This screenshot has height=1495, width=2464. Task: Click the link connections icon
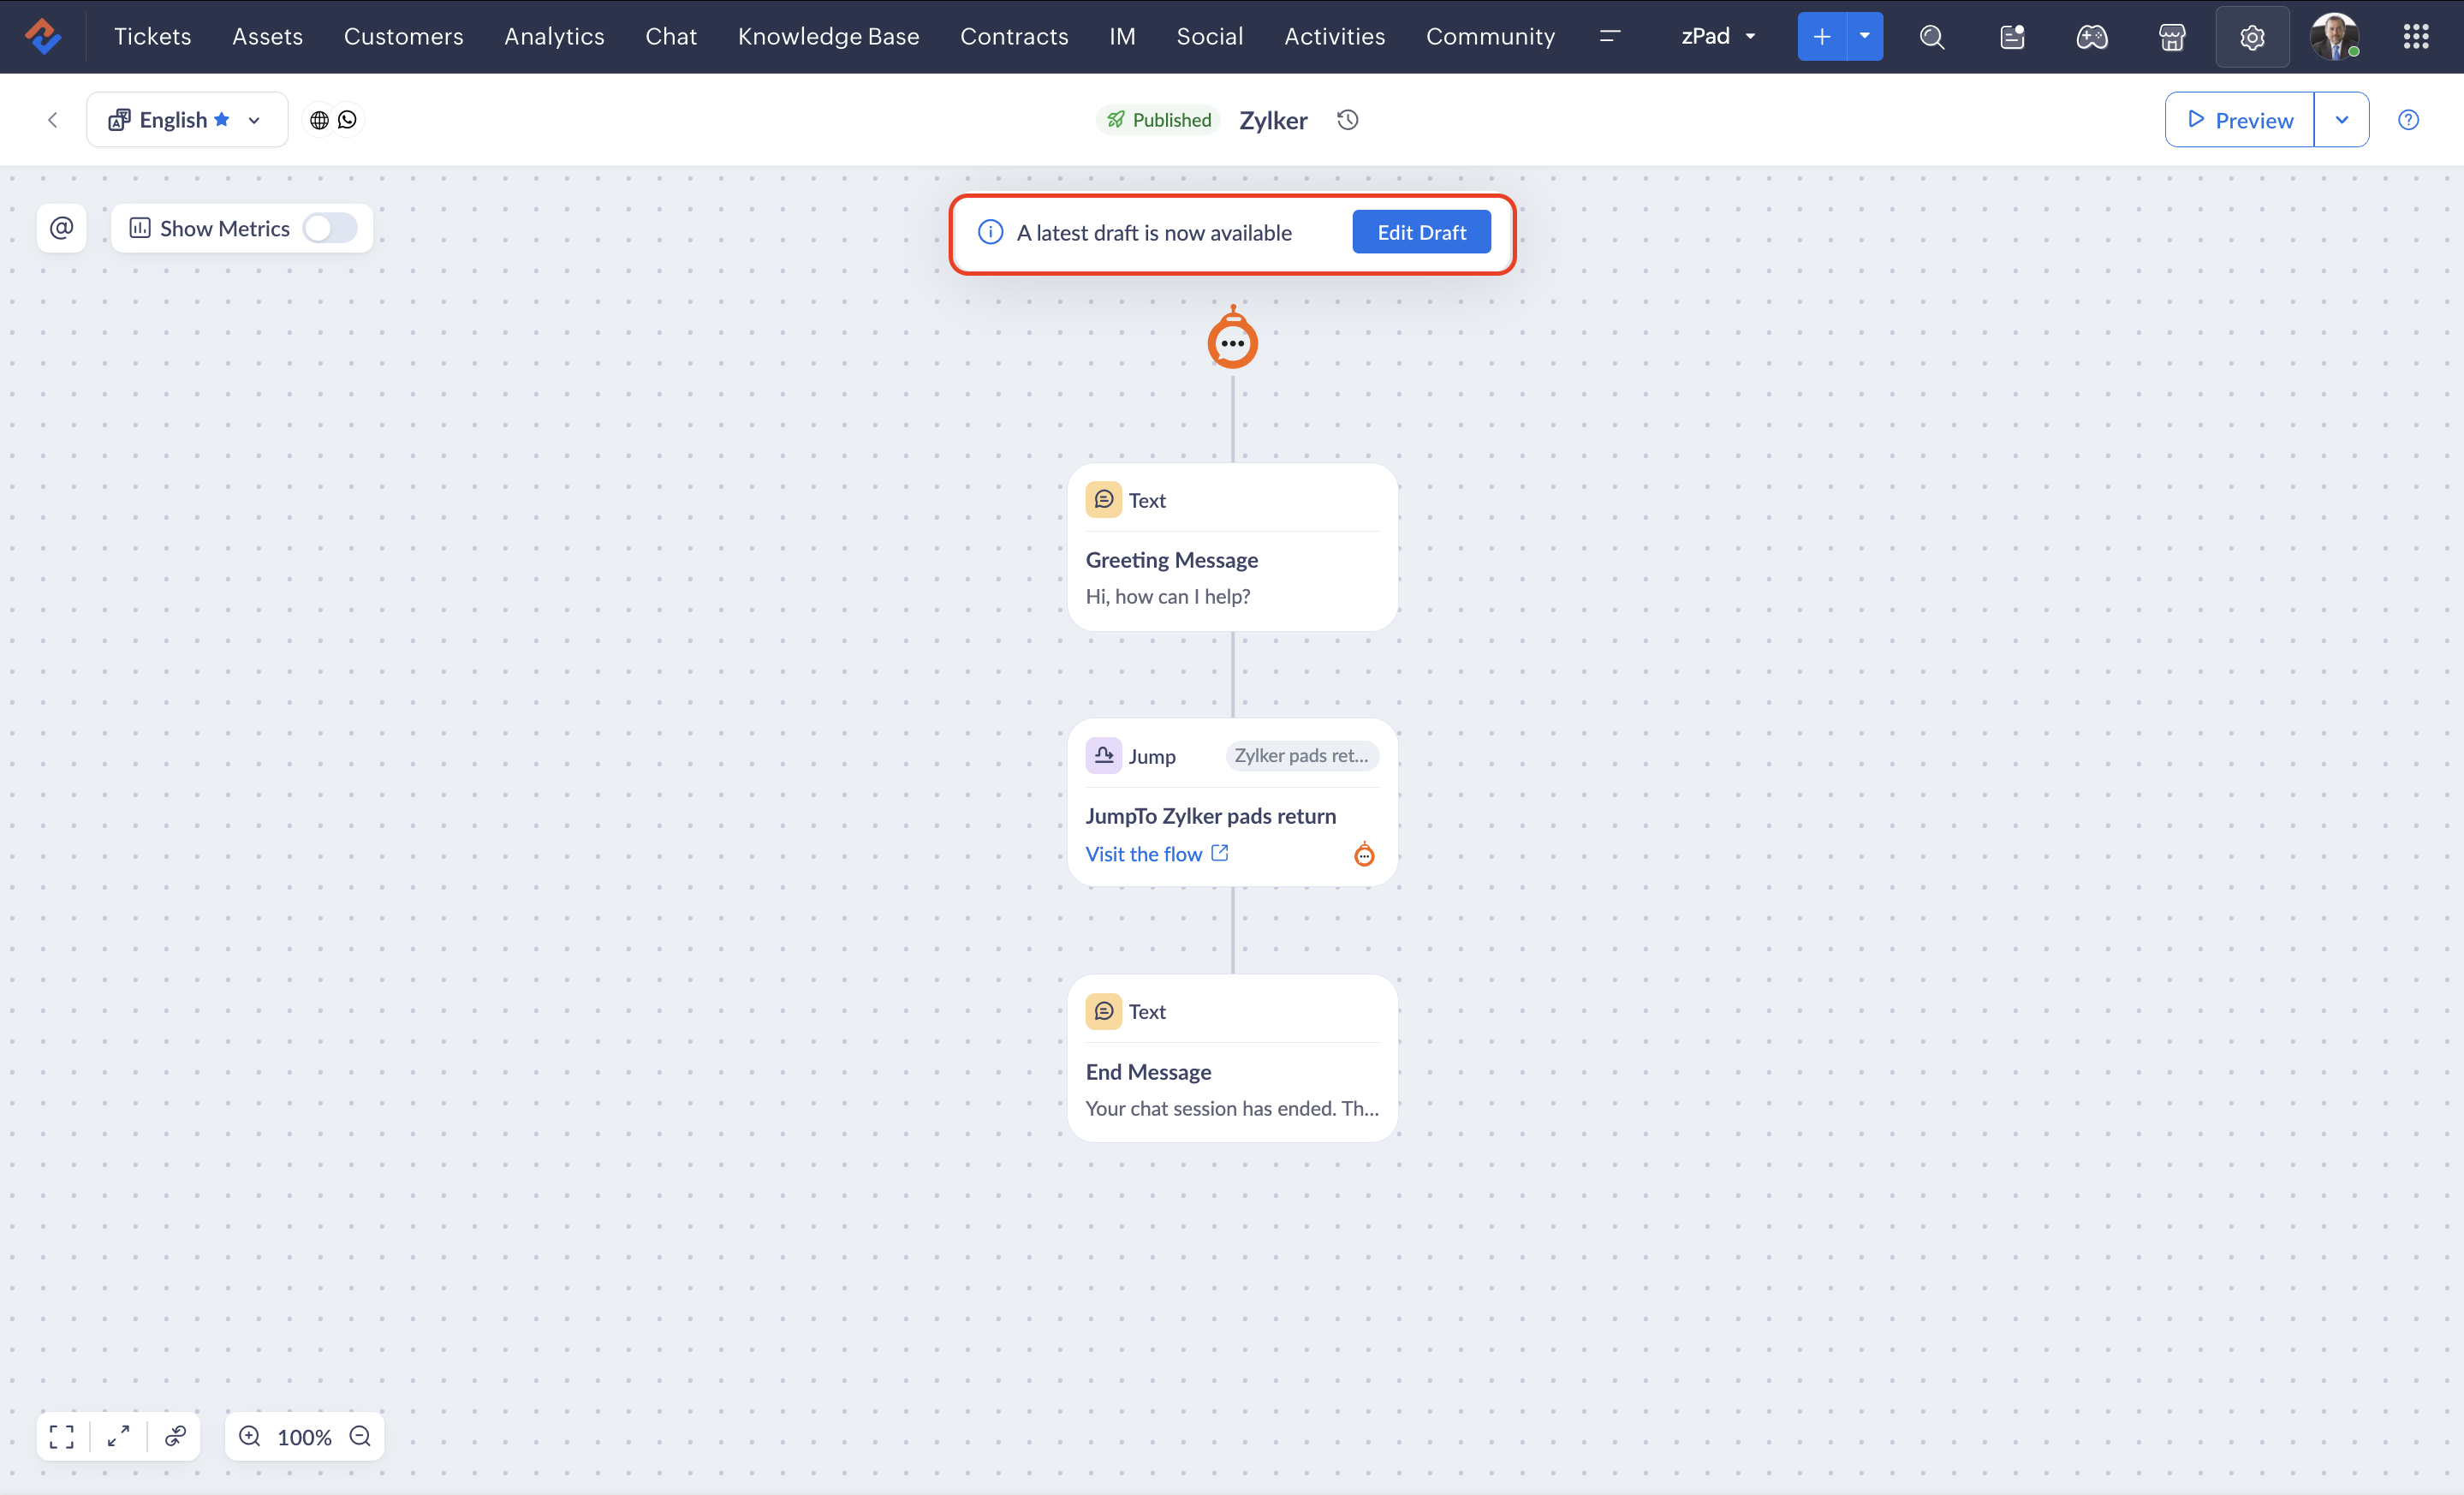175,1436
